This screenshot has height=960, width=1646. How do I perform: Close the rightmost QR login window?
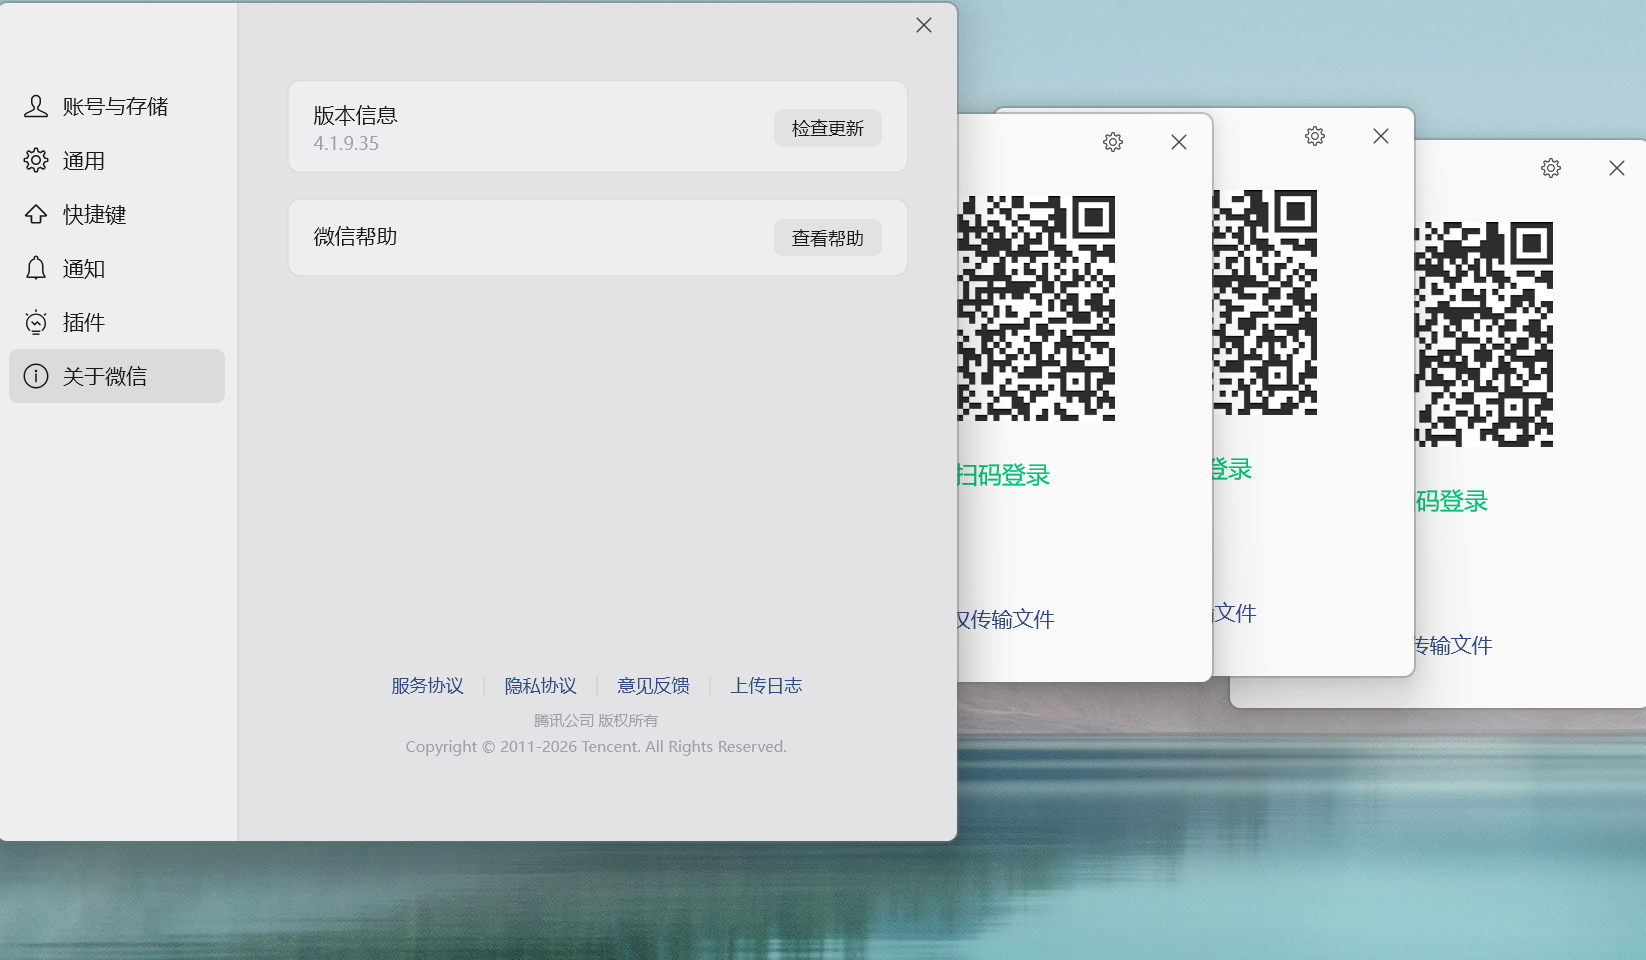pyautogui.click(x=1617, y=168)
